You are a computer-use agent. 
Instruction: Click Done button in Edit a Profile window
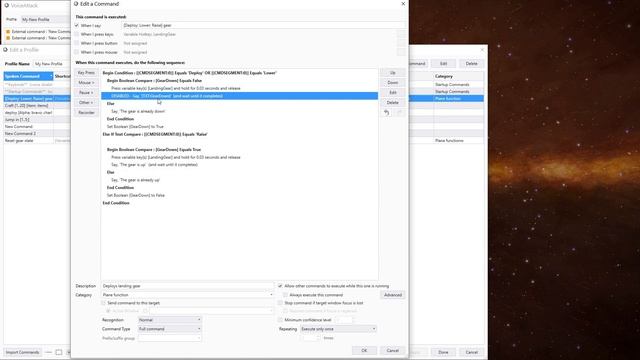pos(443,352)
